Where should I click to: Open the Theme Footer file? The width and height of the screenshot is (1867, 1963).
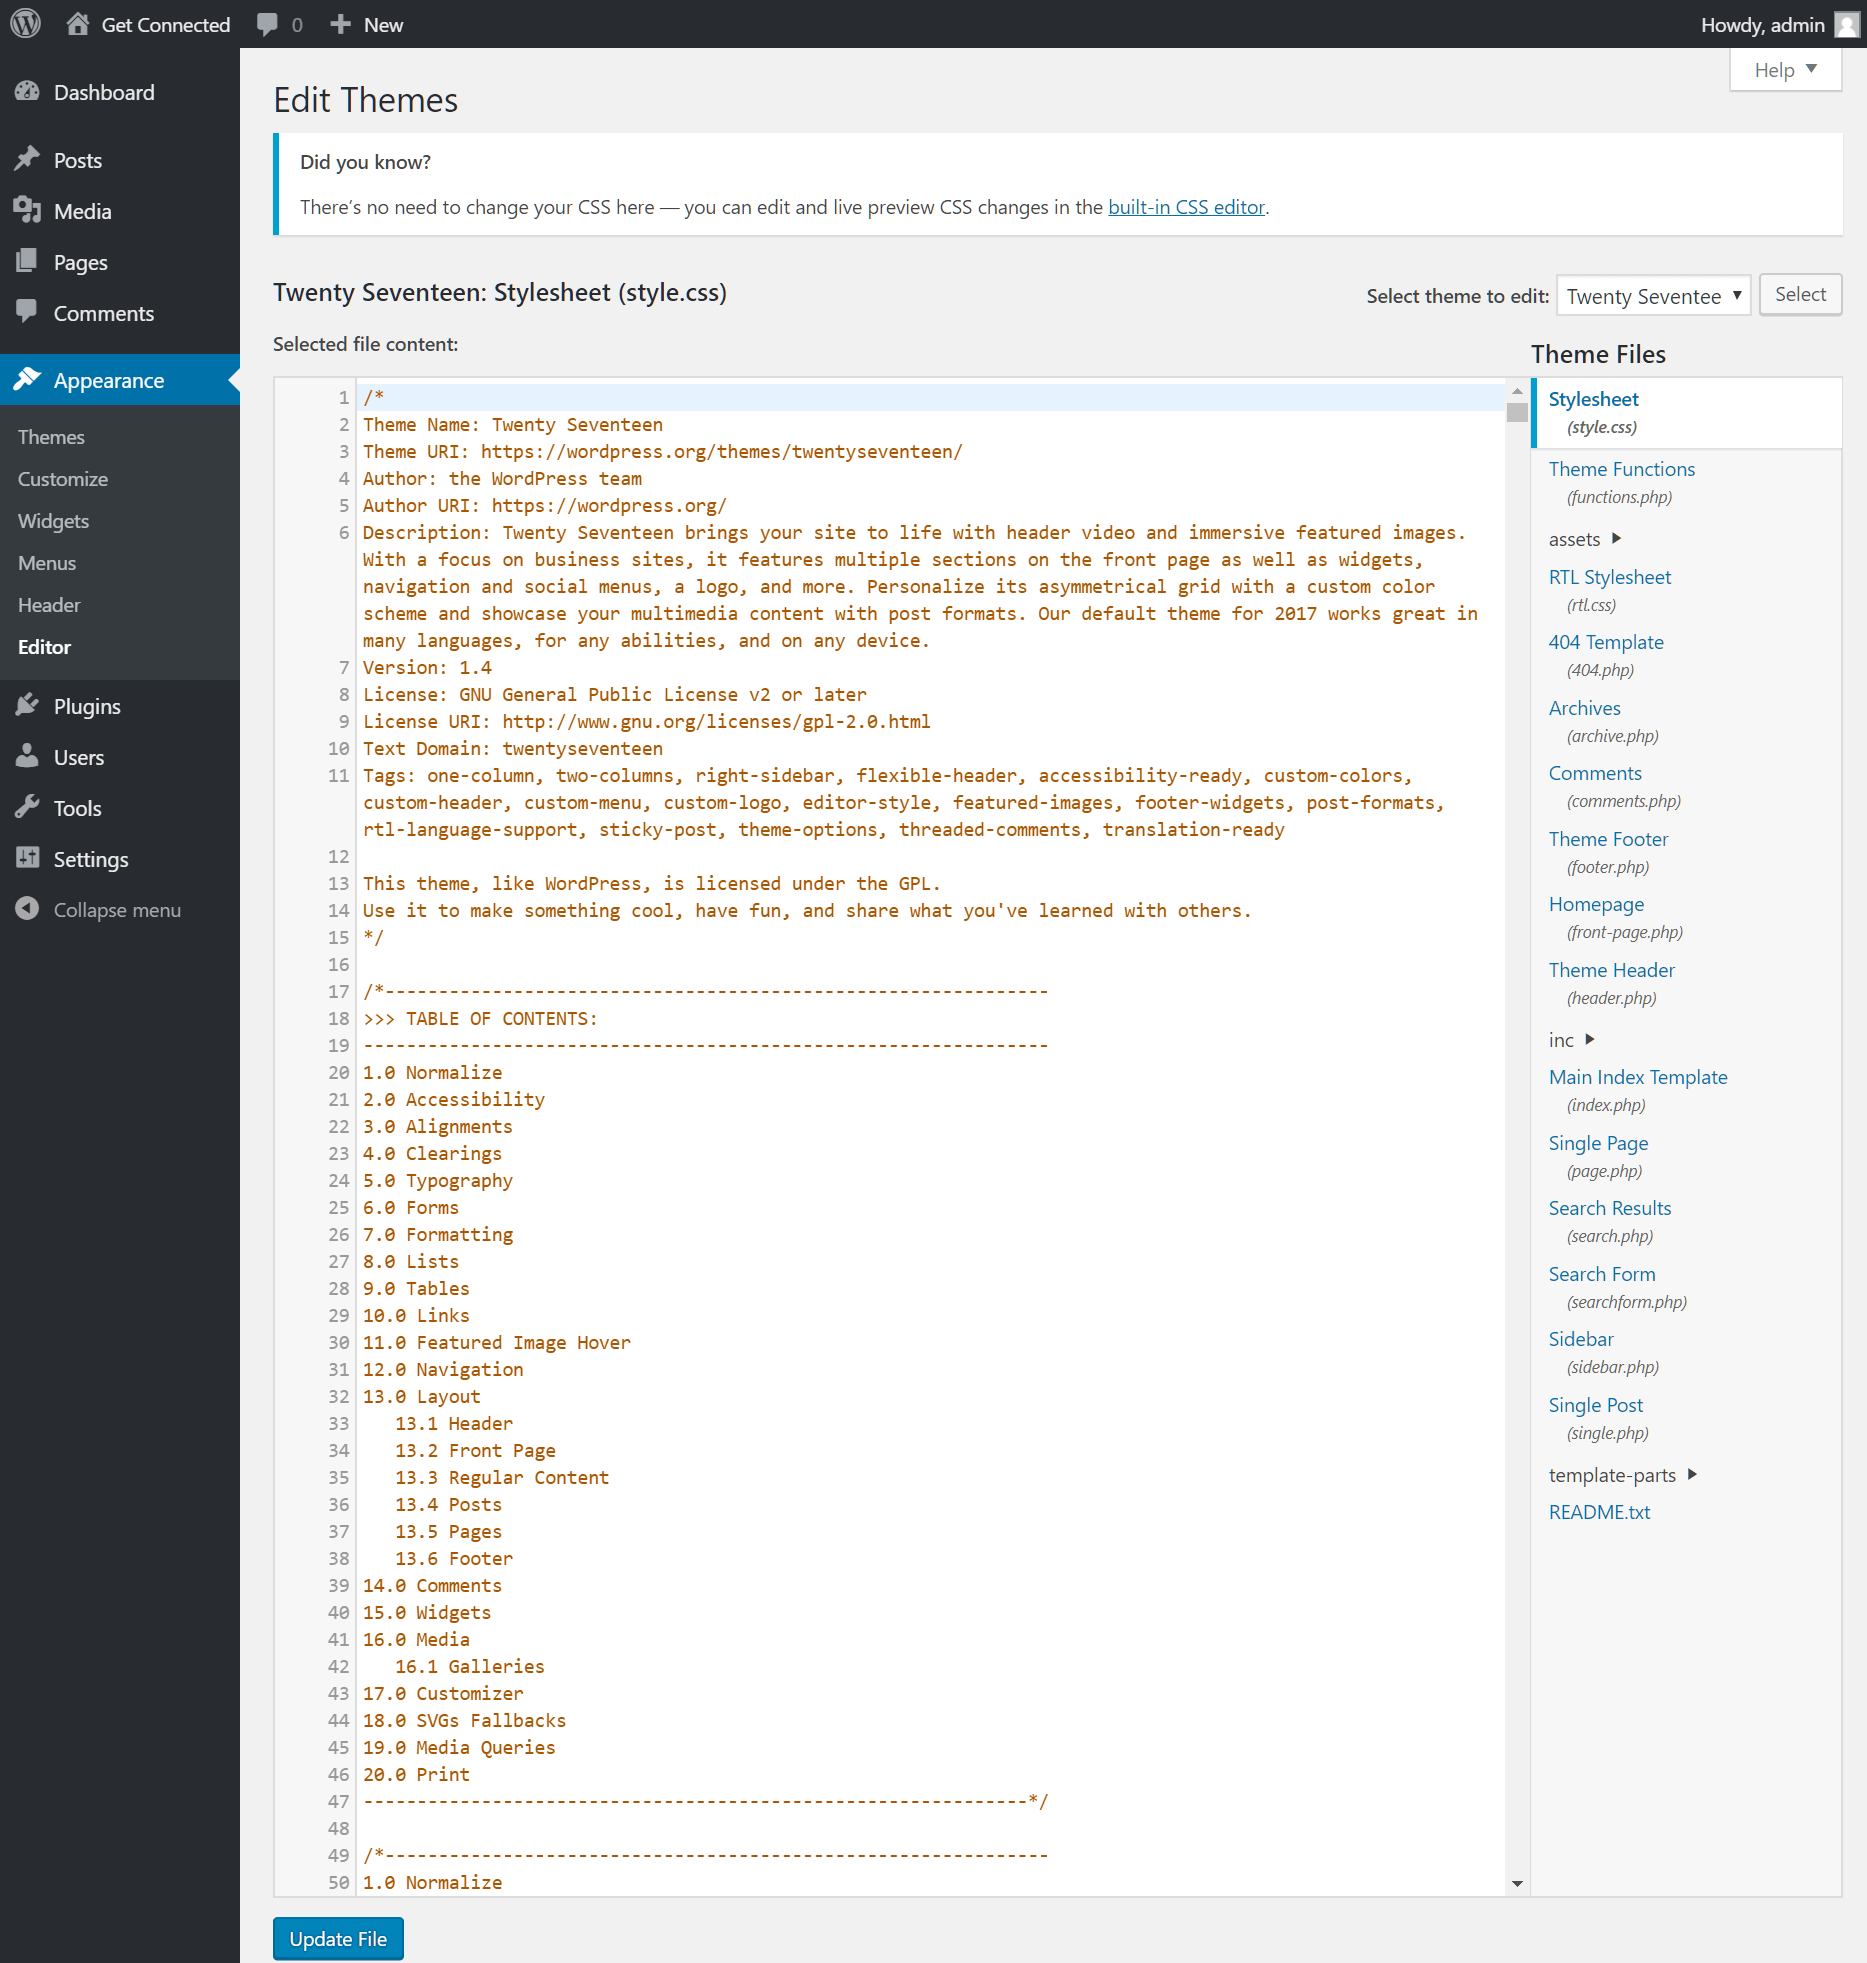pos(1608,839)
